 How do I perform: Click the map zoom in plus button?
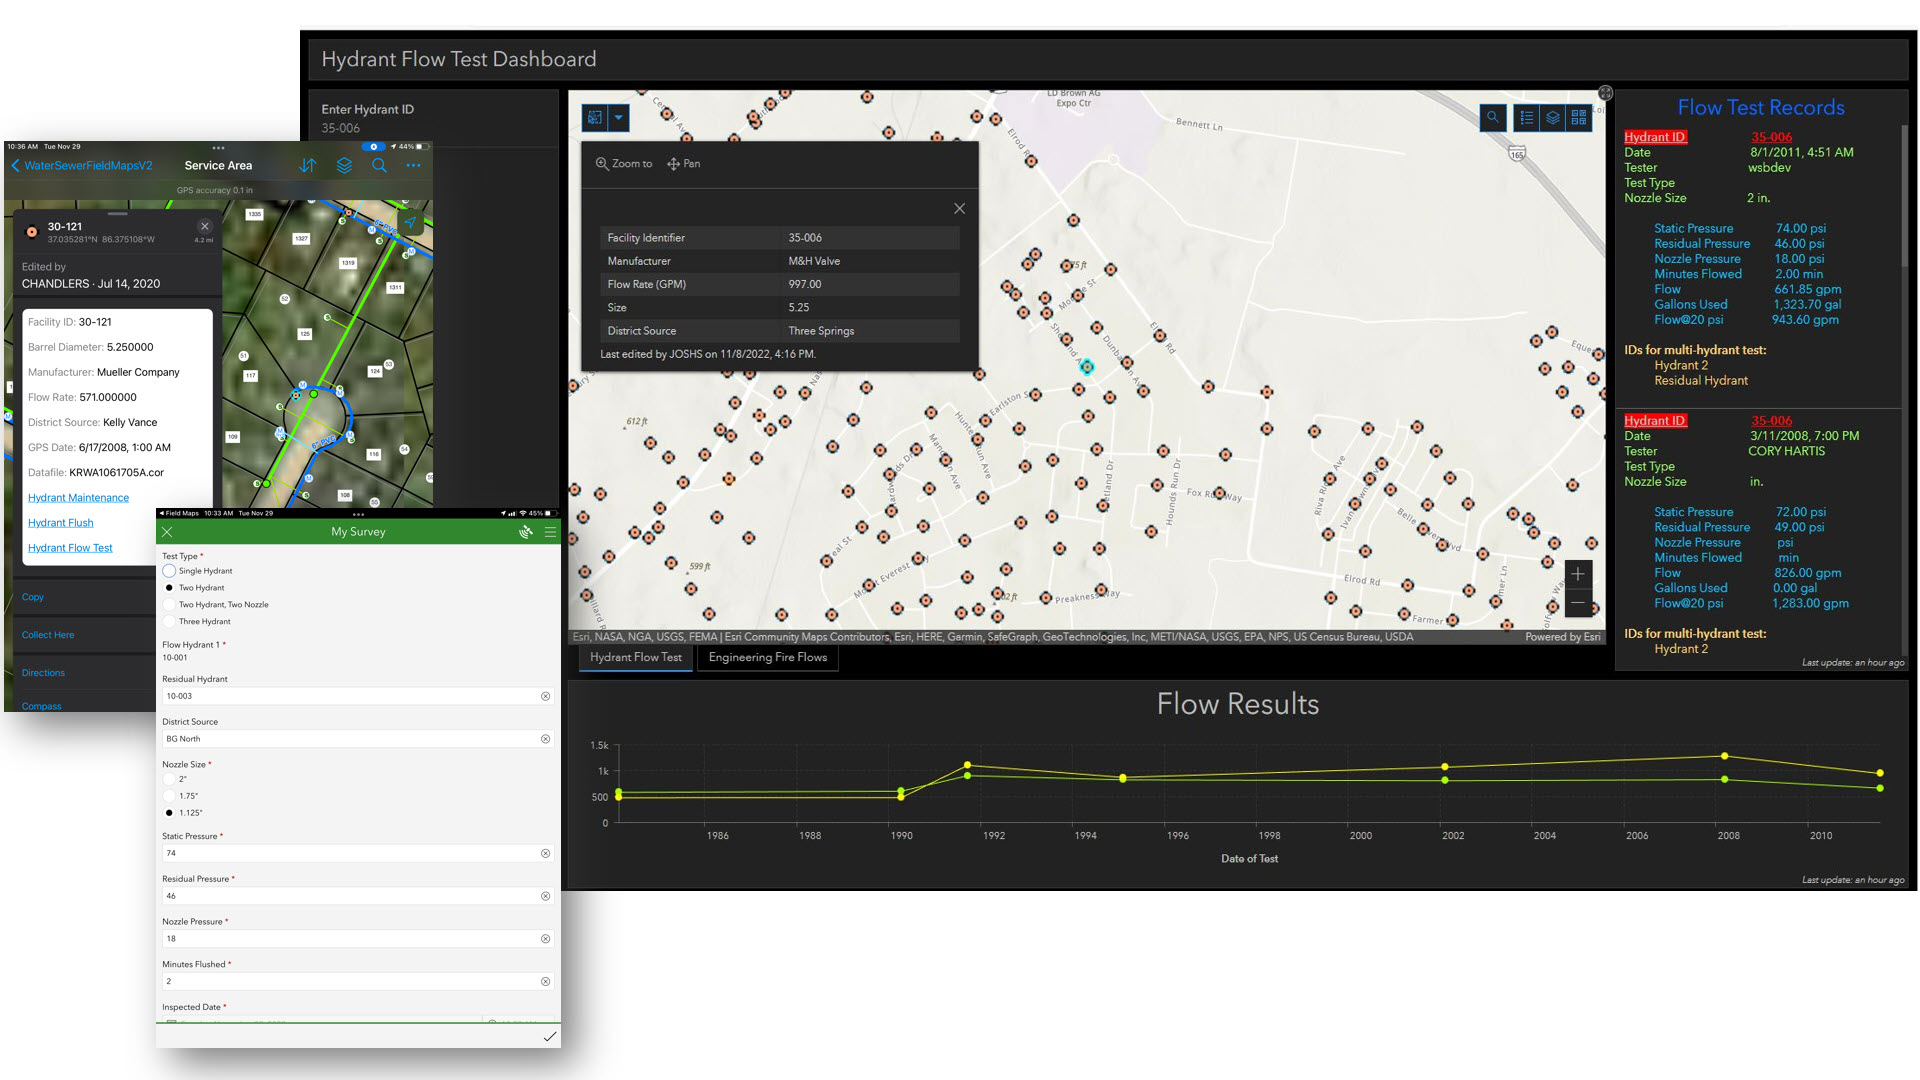tap(1577, 574)
